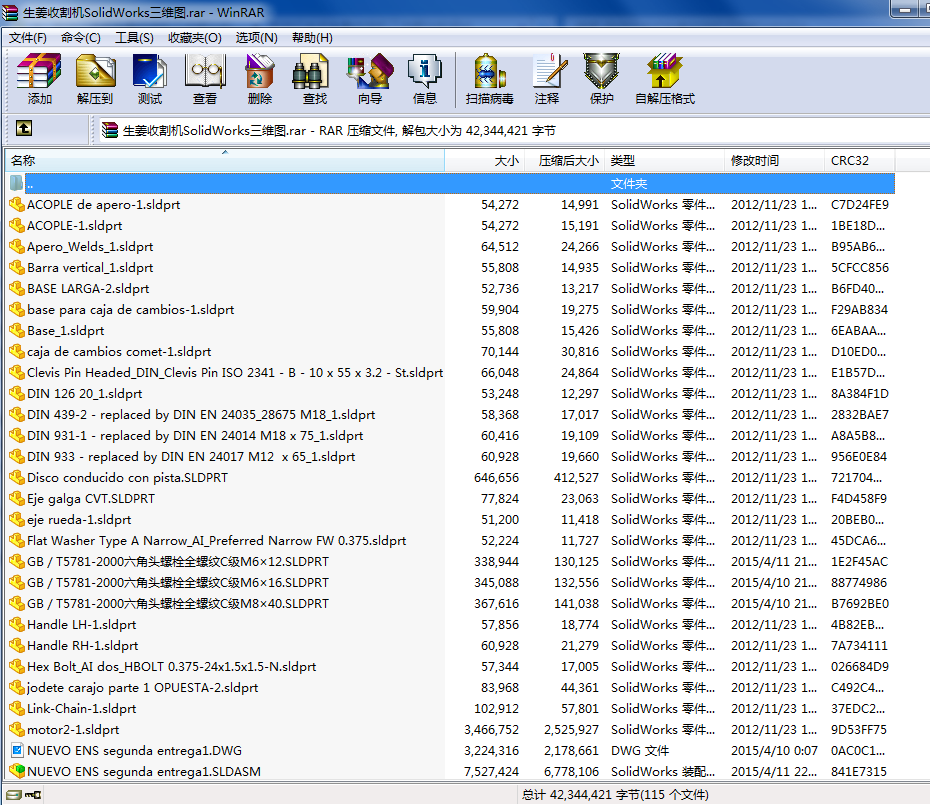Screen dimensions: 930x805
Task: Click the parent folder '..' icon
Action: (17, 183)
